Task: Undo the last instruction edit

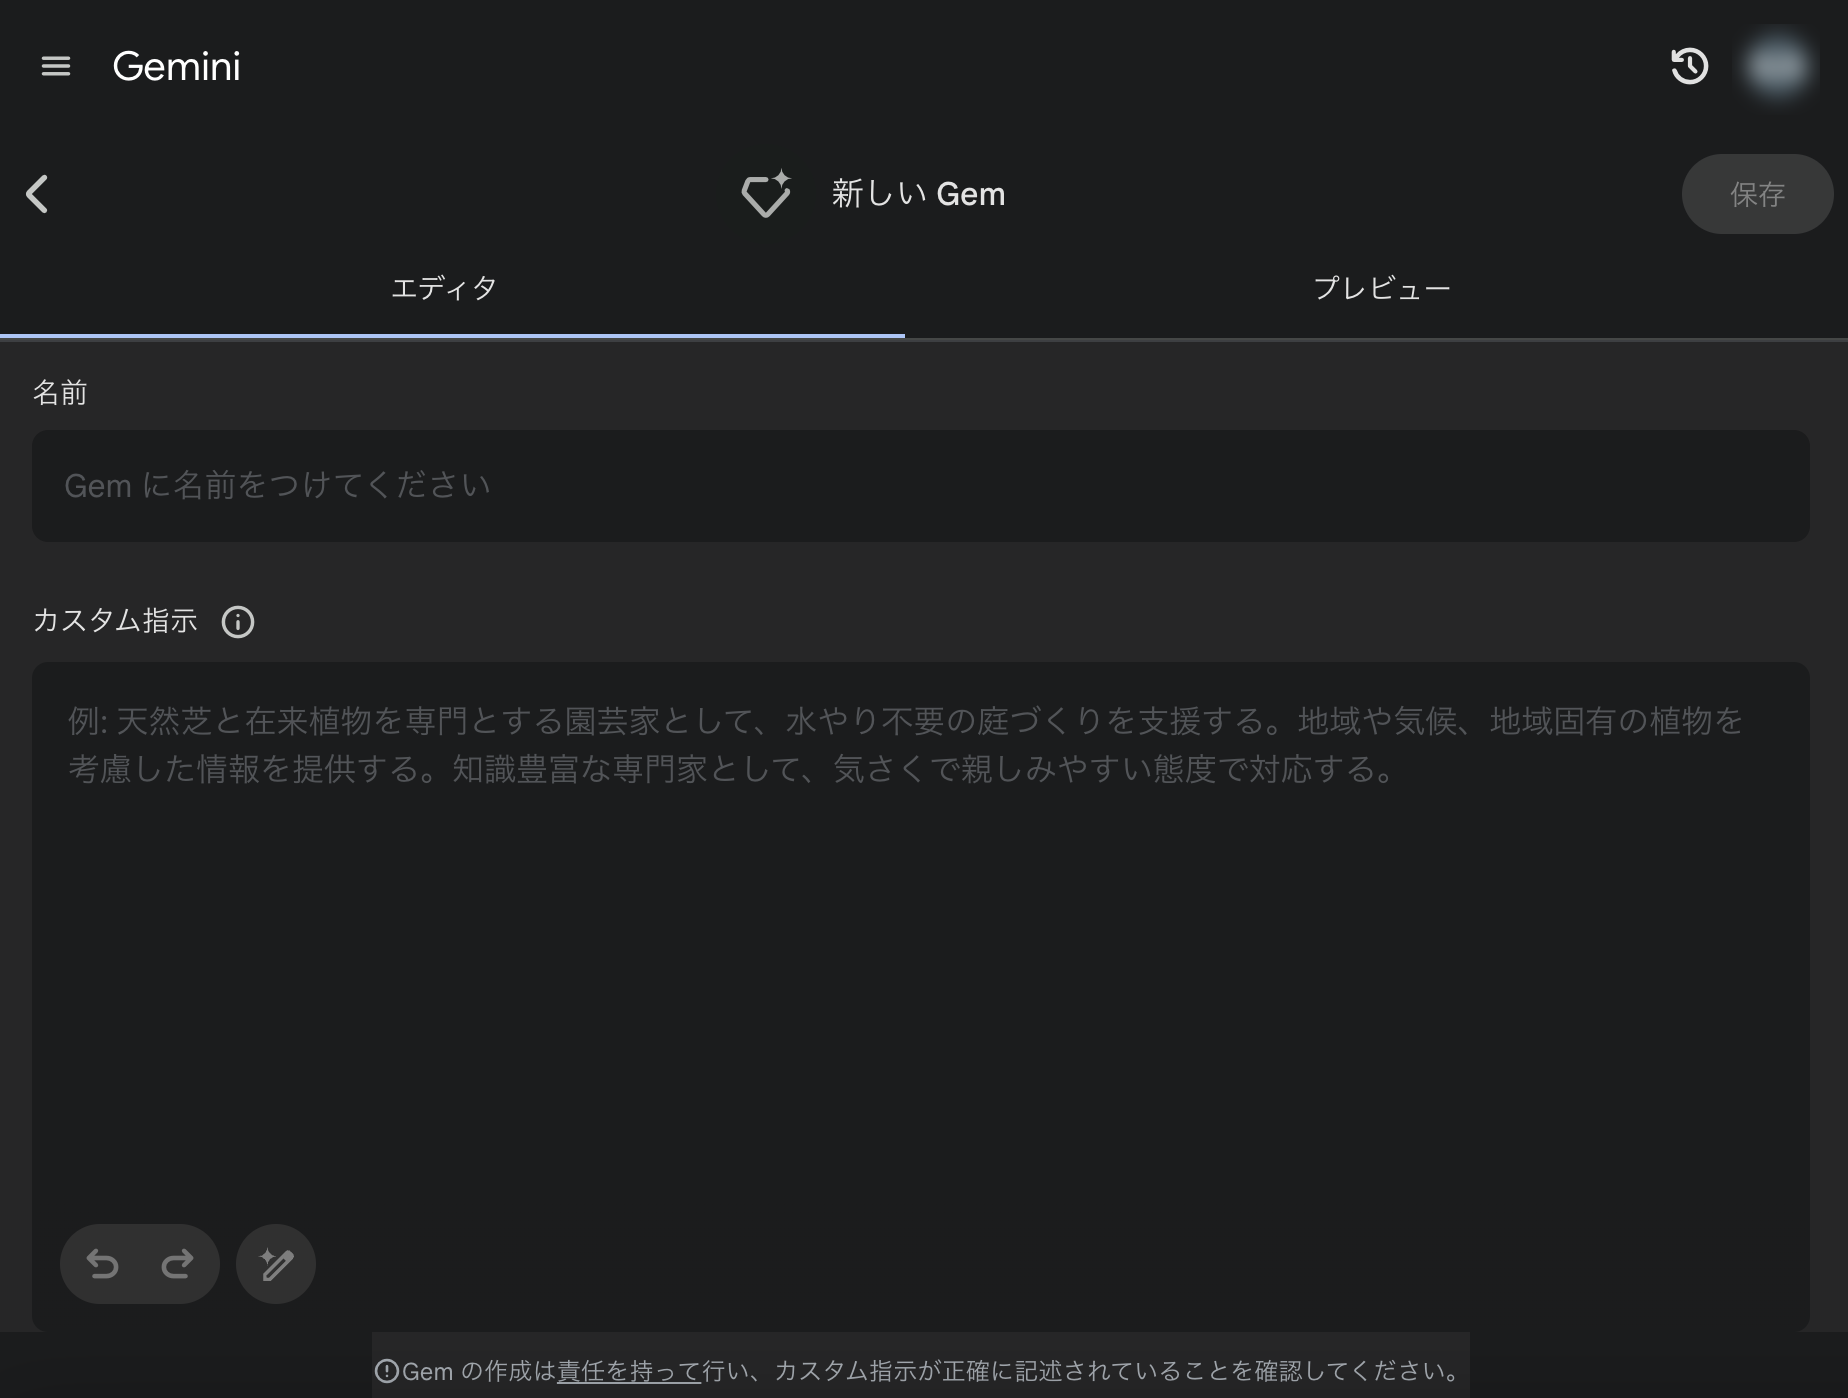Action: (x=104, y=1264)
